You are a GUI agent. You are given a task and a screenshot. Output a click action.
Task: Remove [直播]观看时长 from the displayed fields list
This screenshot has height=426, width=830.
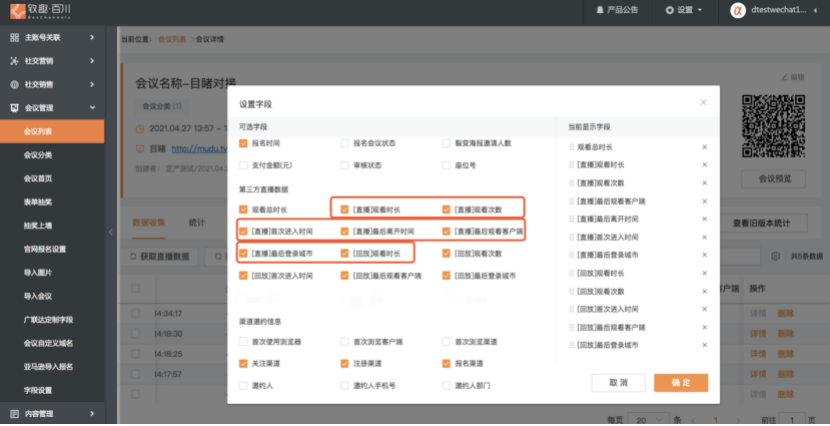[705, 165]
